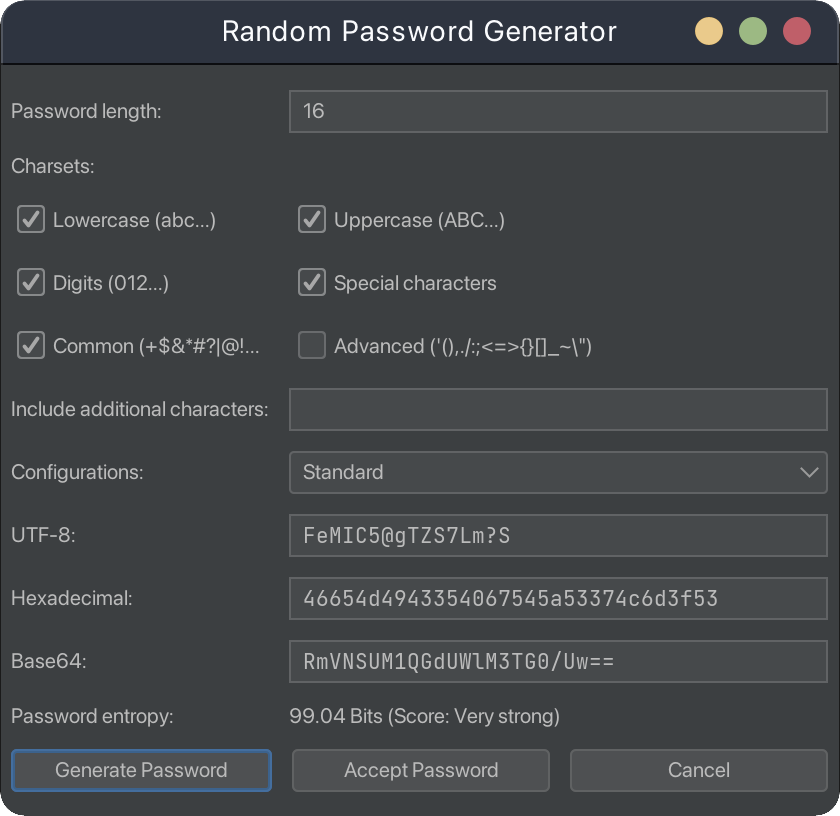The image size is (840, 816).
Task: Toggle the Special characters checkbox
Action: (x=313, y=283)
